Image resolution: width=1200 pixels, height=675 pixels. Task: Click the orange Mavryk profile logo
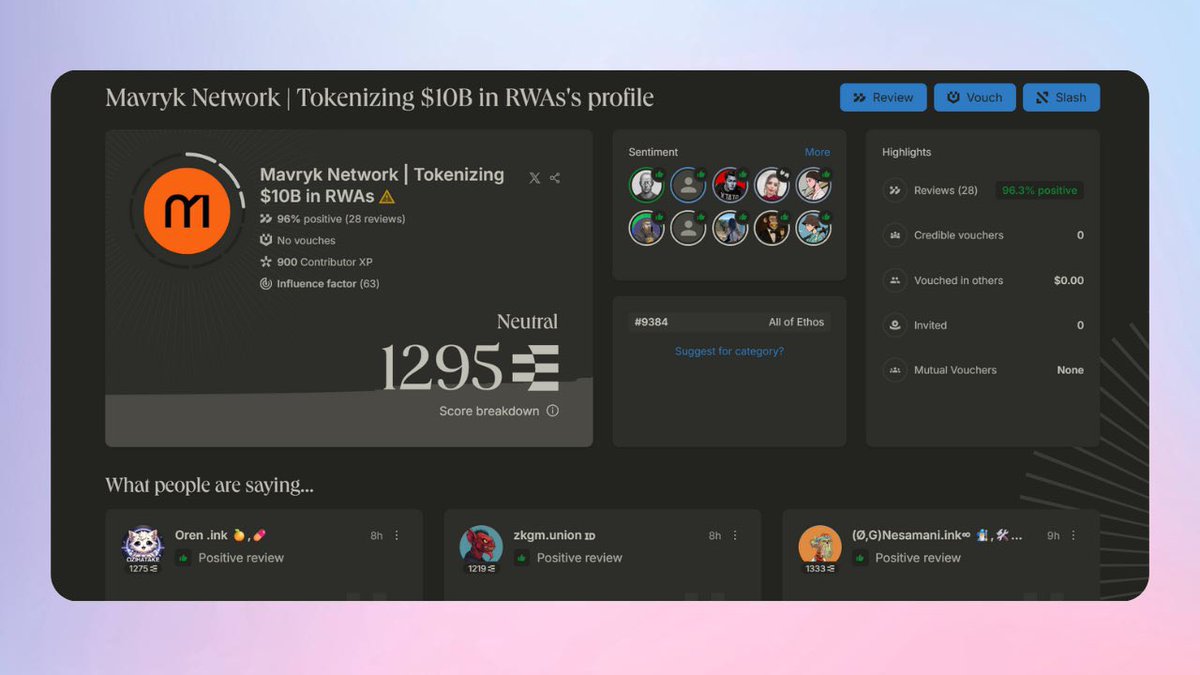(x=188, y=211)
